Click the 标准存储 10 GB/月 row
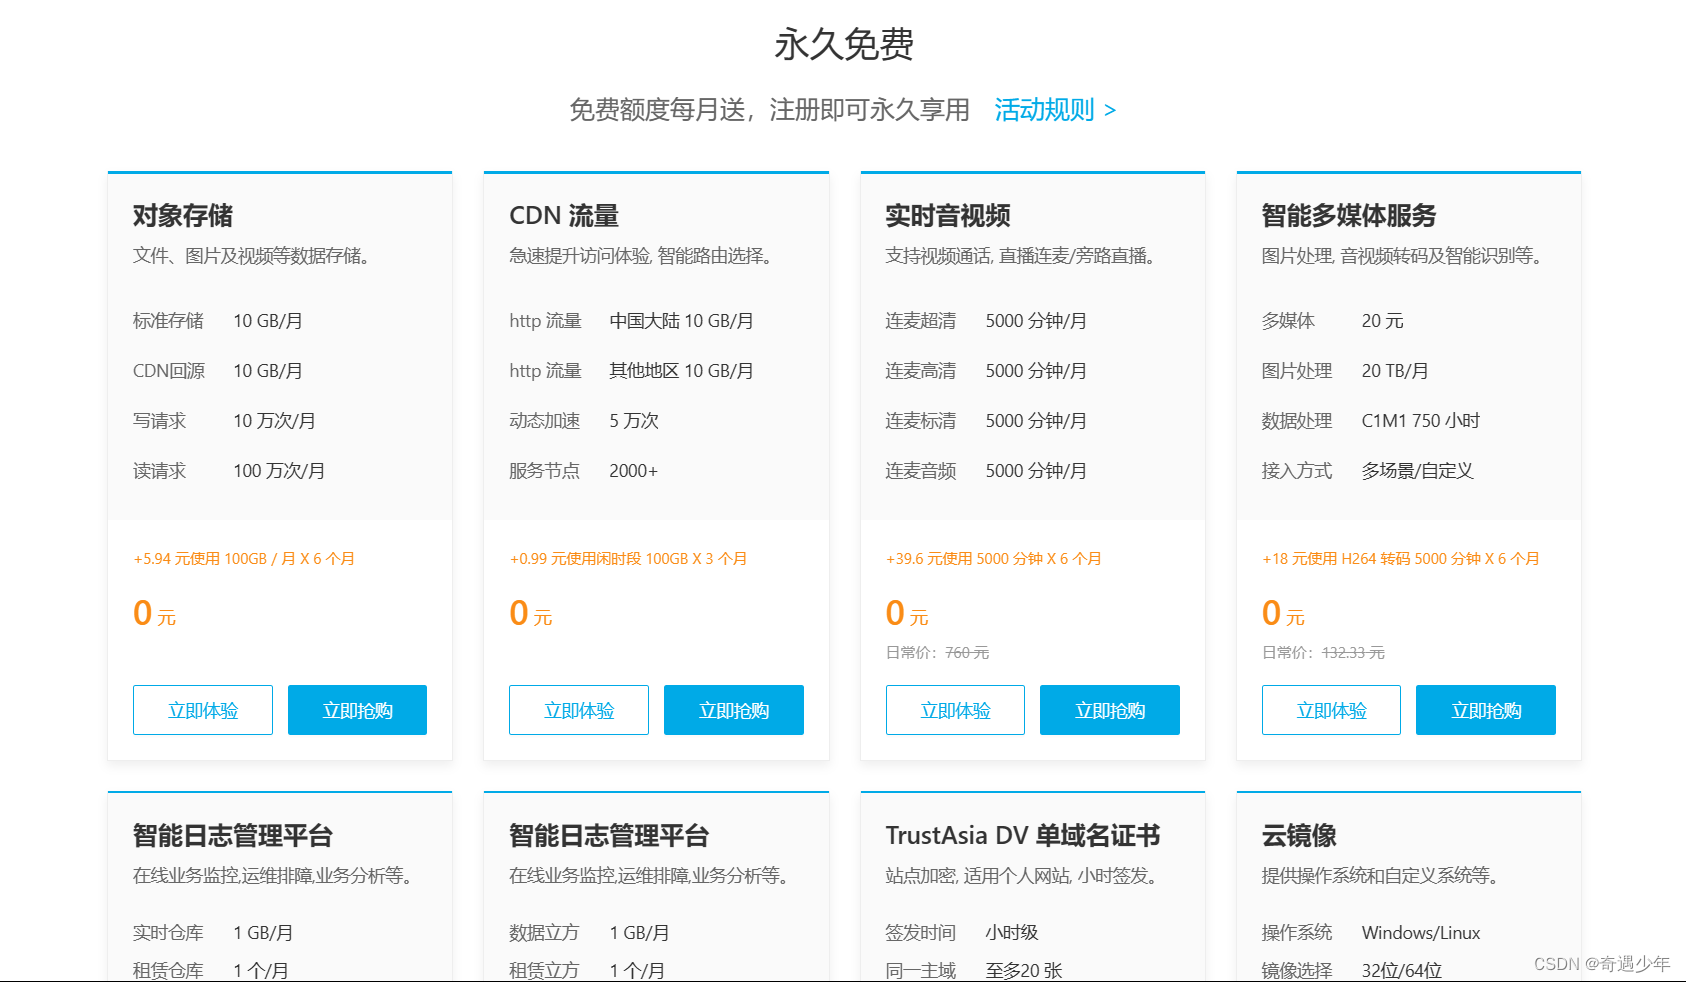 pyautogui.click(x=218, y=321)
